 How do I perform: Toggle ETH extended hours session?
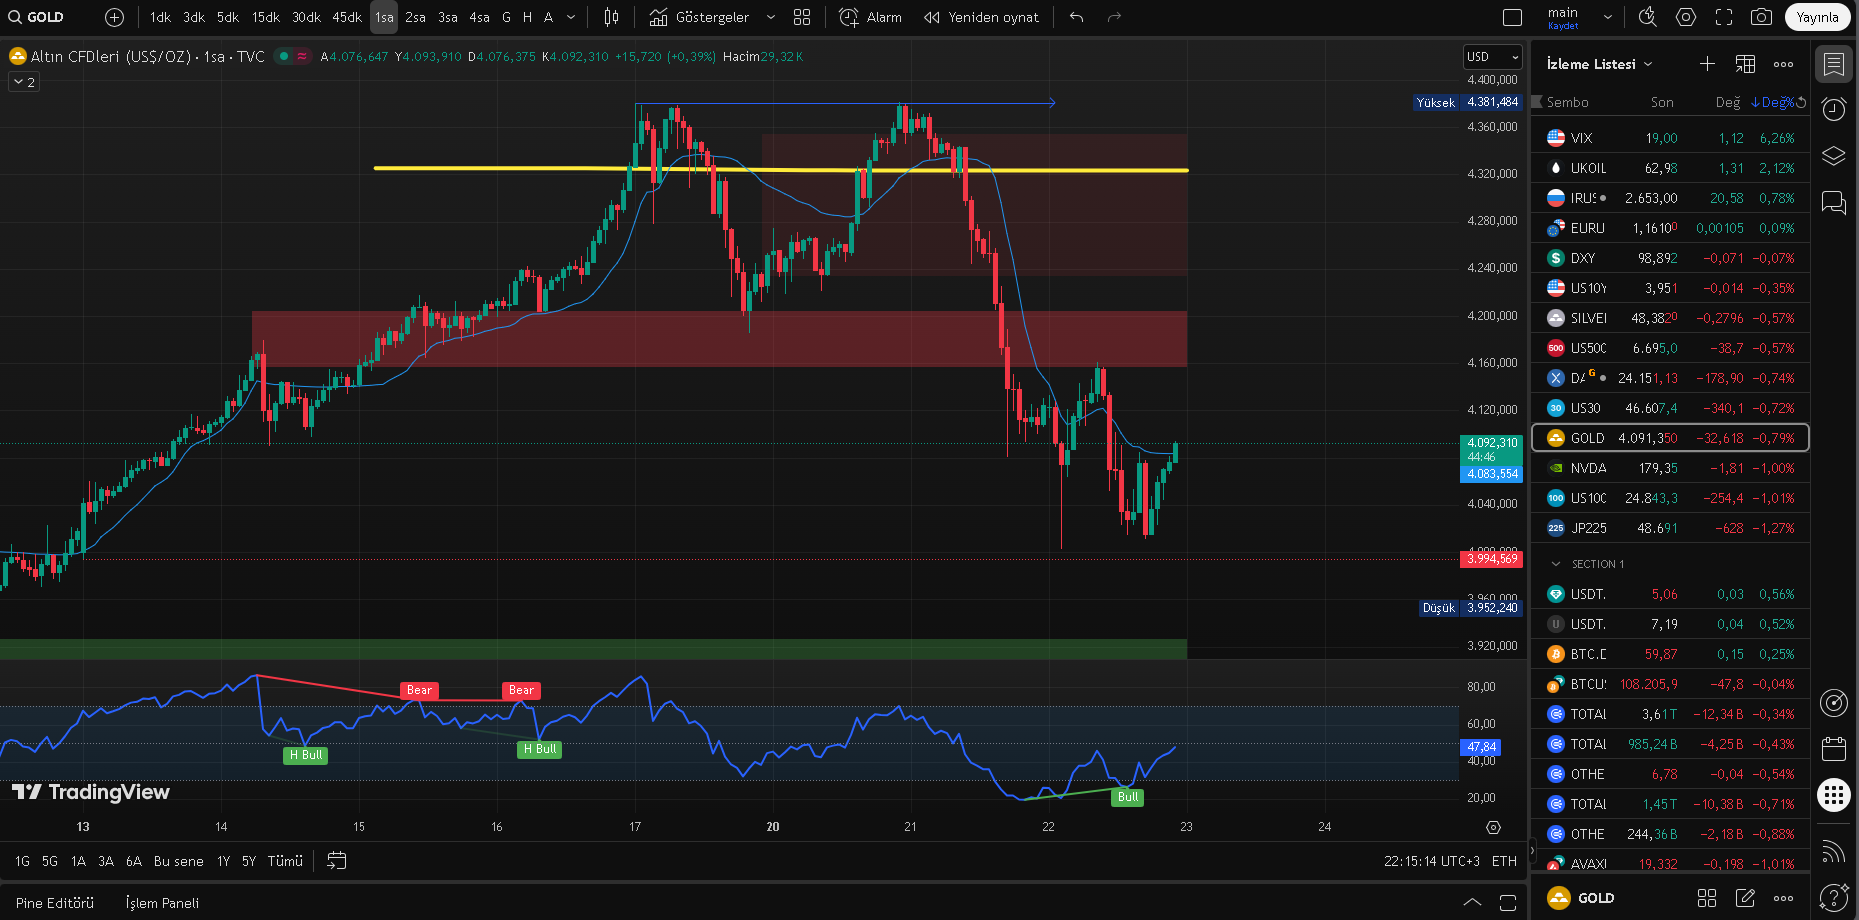[x=1504, y=861]
